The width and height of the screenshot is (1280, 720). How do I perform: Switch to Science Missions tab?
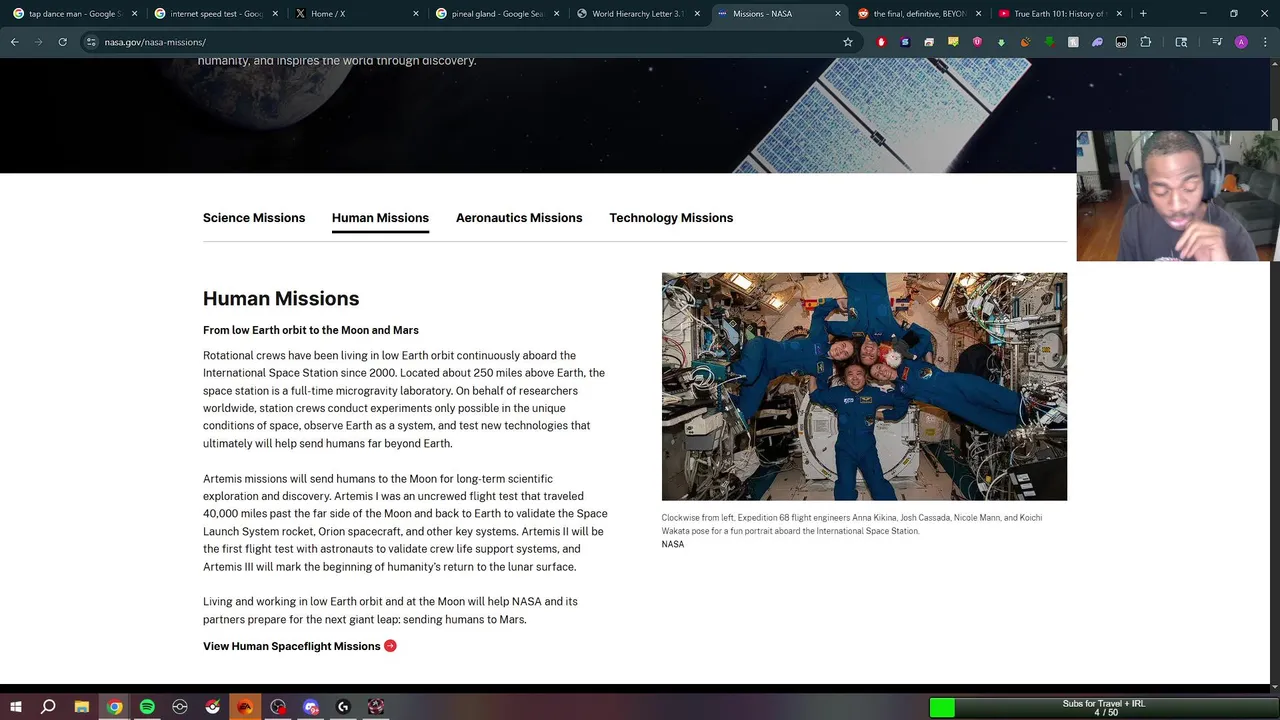coord(254,218)
